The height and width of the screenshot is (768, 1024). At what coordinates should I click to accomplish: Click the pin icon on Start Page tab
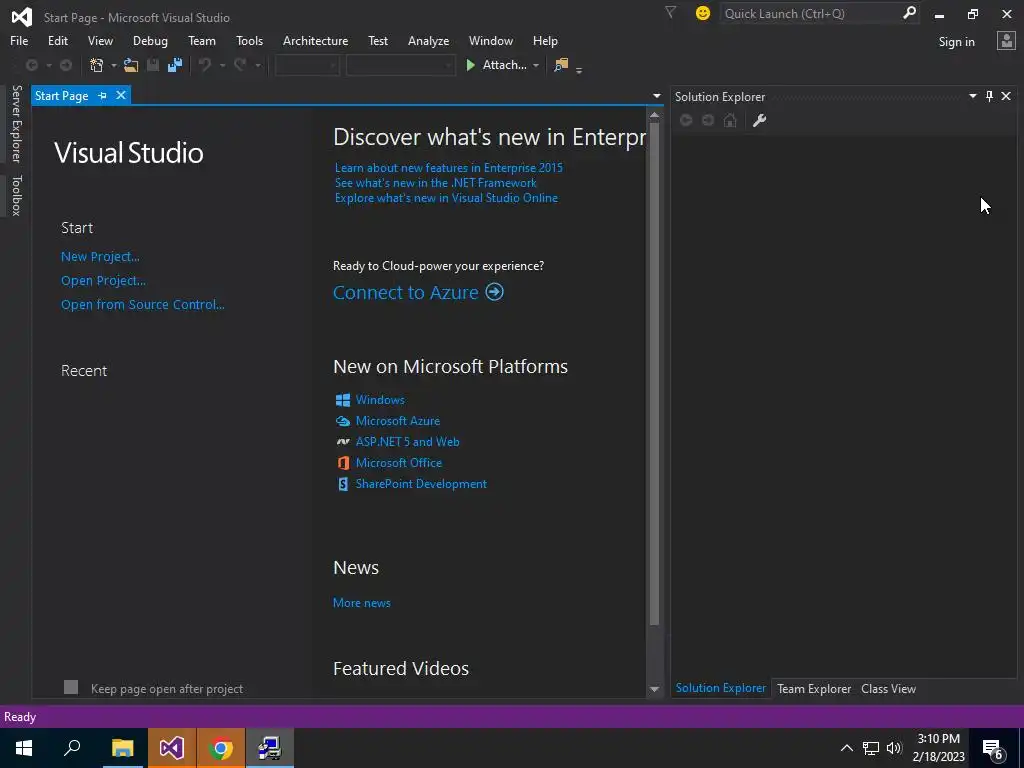[103, 96]
